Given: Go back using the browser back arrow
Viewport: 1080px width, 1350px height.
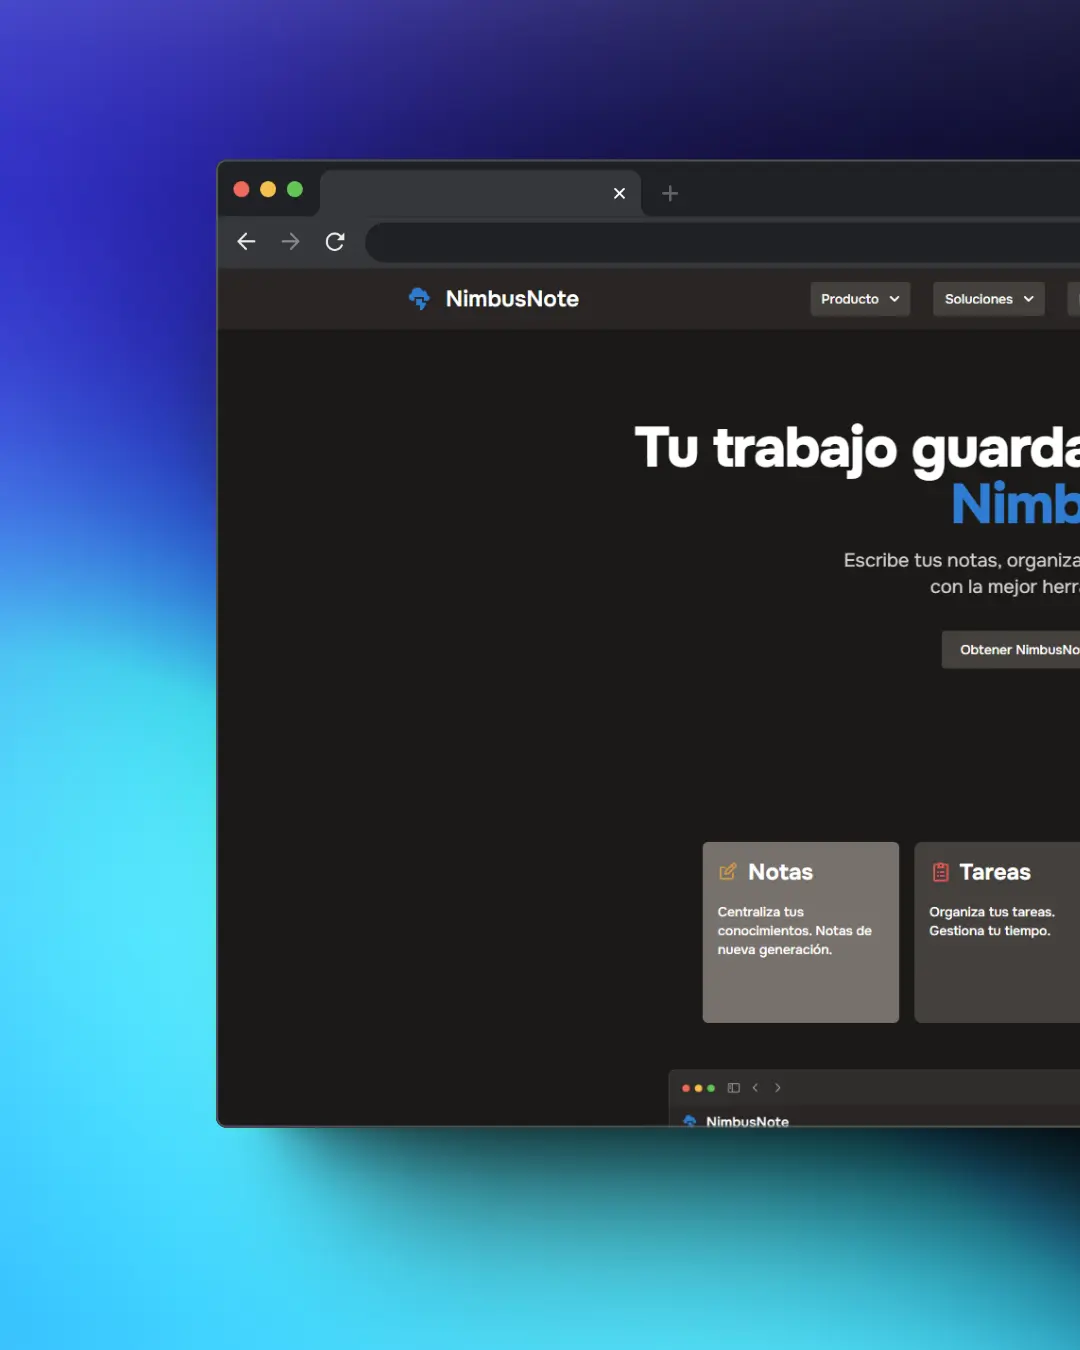Looking at the screenshot, I should pyautogui.click(x=247, y=242).
